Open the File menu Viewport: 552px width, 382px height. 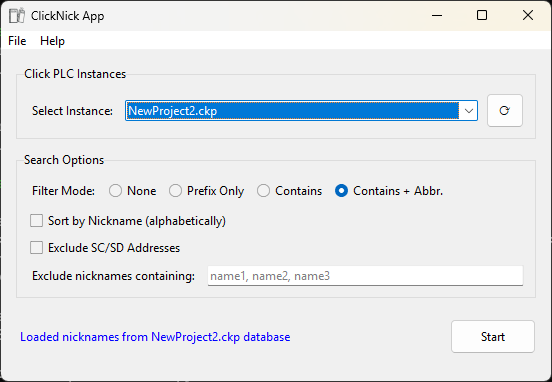[x=17, y=41]
